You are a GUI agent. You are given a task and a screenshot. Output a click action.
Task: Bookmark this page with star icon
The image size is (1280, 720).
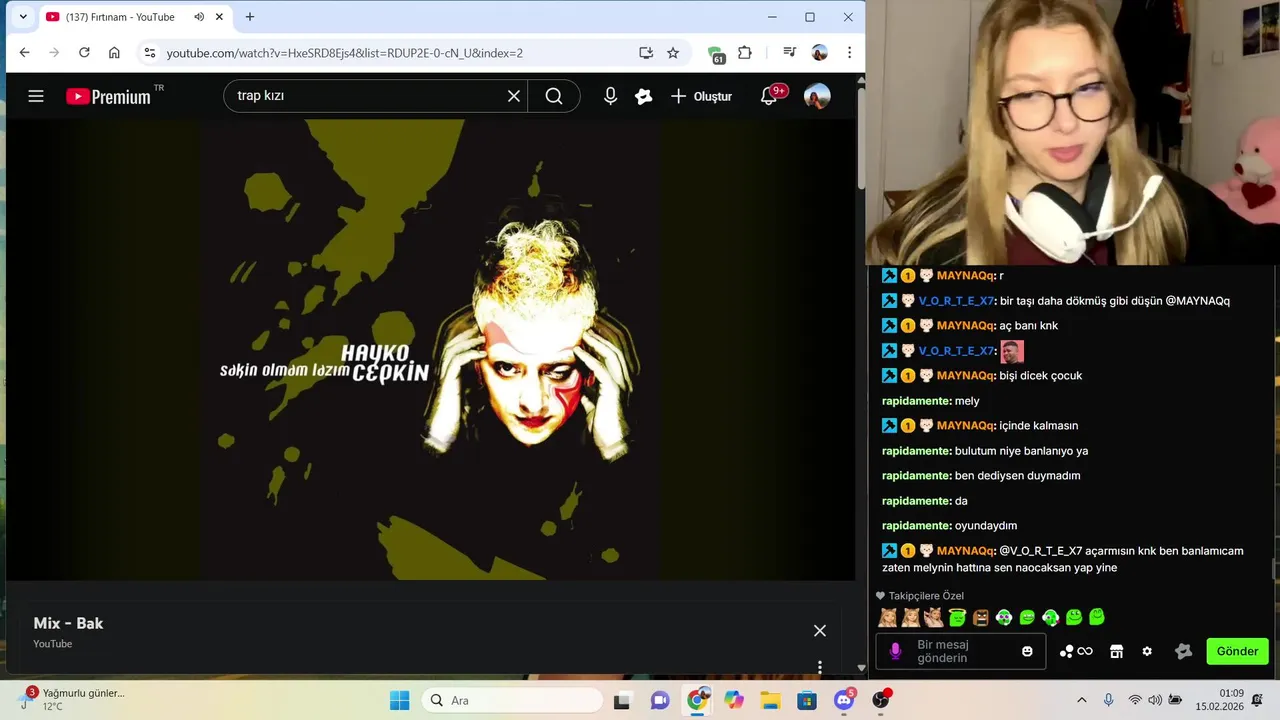(x=673, y=53)
